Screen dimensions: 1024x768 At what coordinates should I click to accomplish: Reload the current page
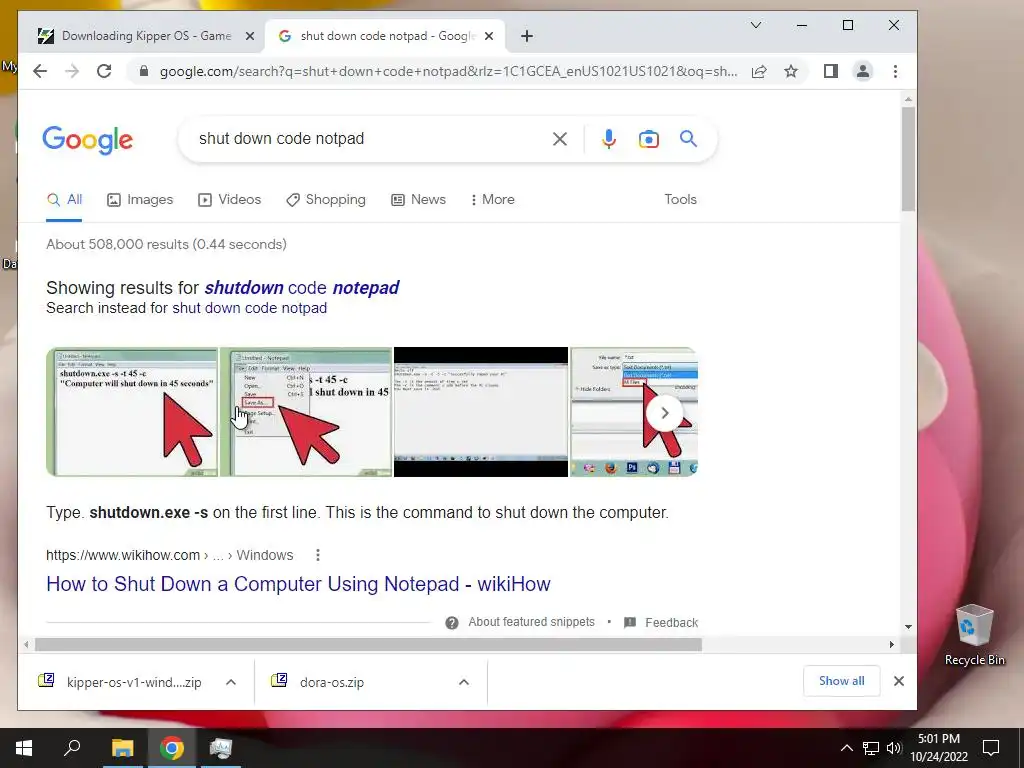tap(104, 71)
